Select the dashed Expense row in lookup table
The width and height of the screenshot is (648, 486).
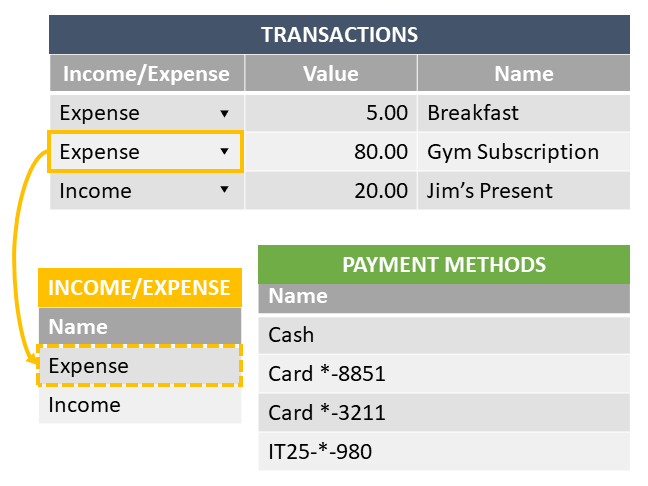click(140, 366)
